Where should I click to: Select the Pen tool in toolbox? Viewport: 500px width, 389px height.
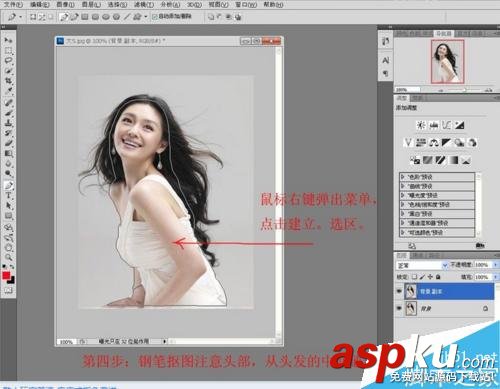point(8,185)
